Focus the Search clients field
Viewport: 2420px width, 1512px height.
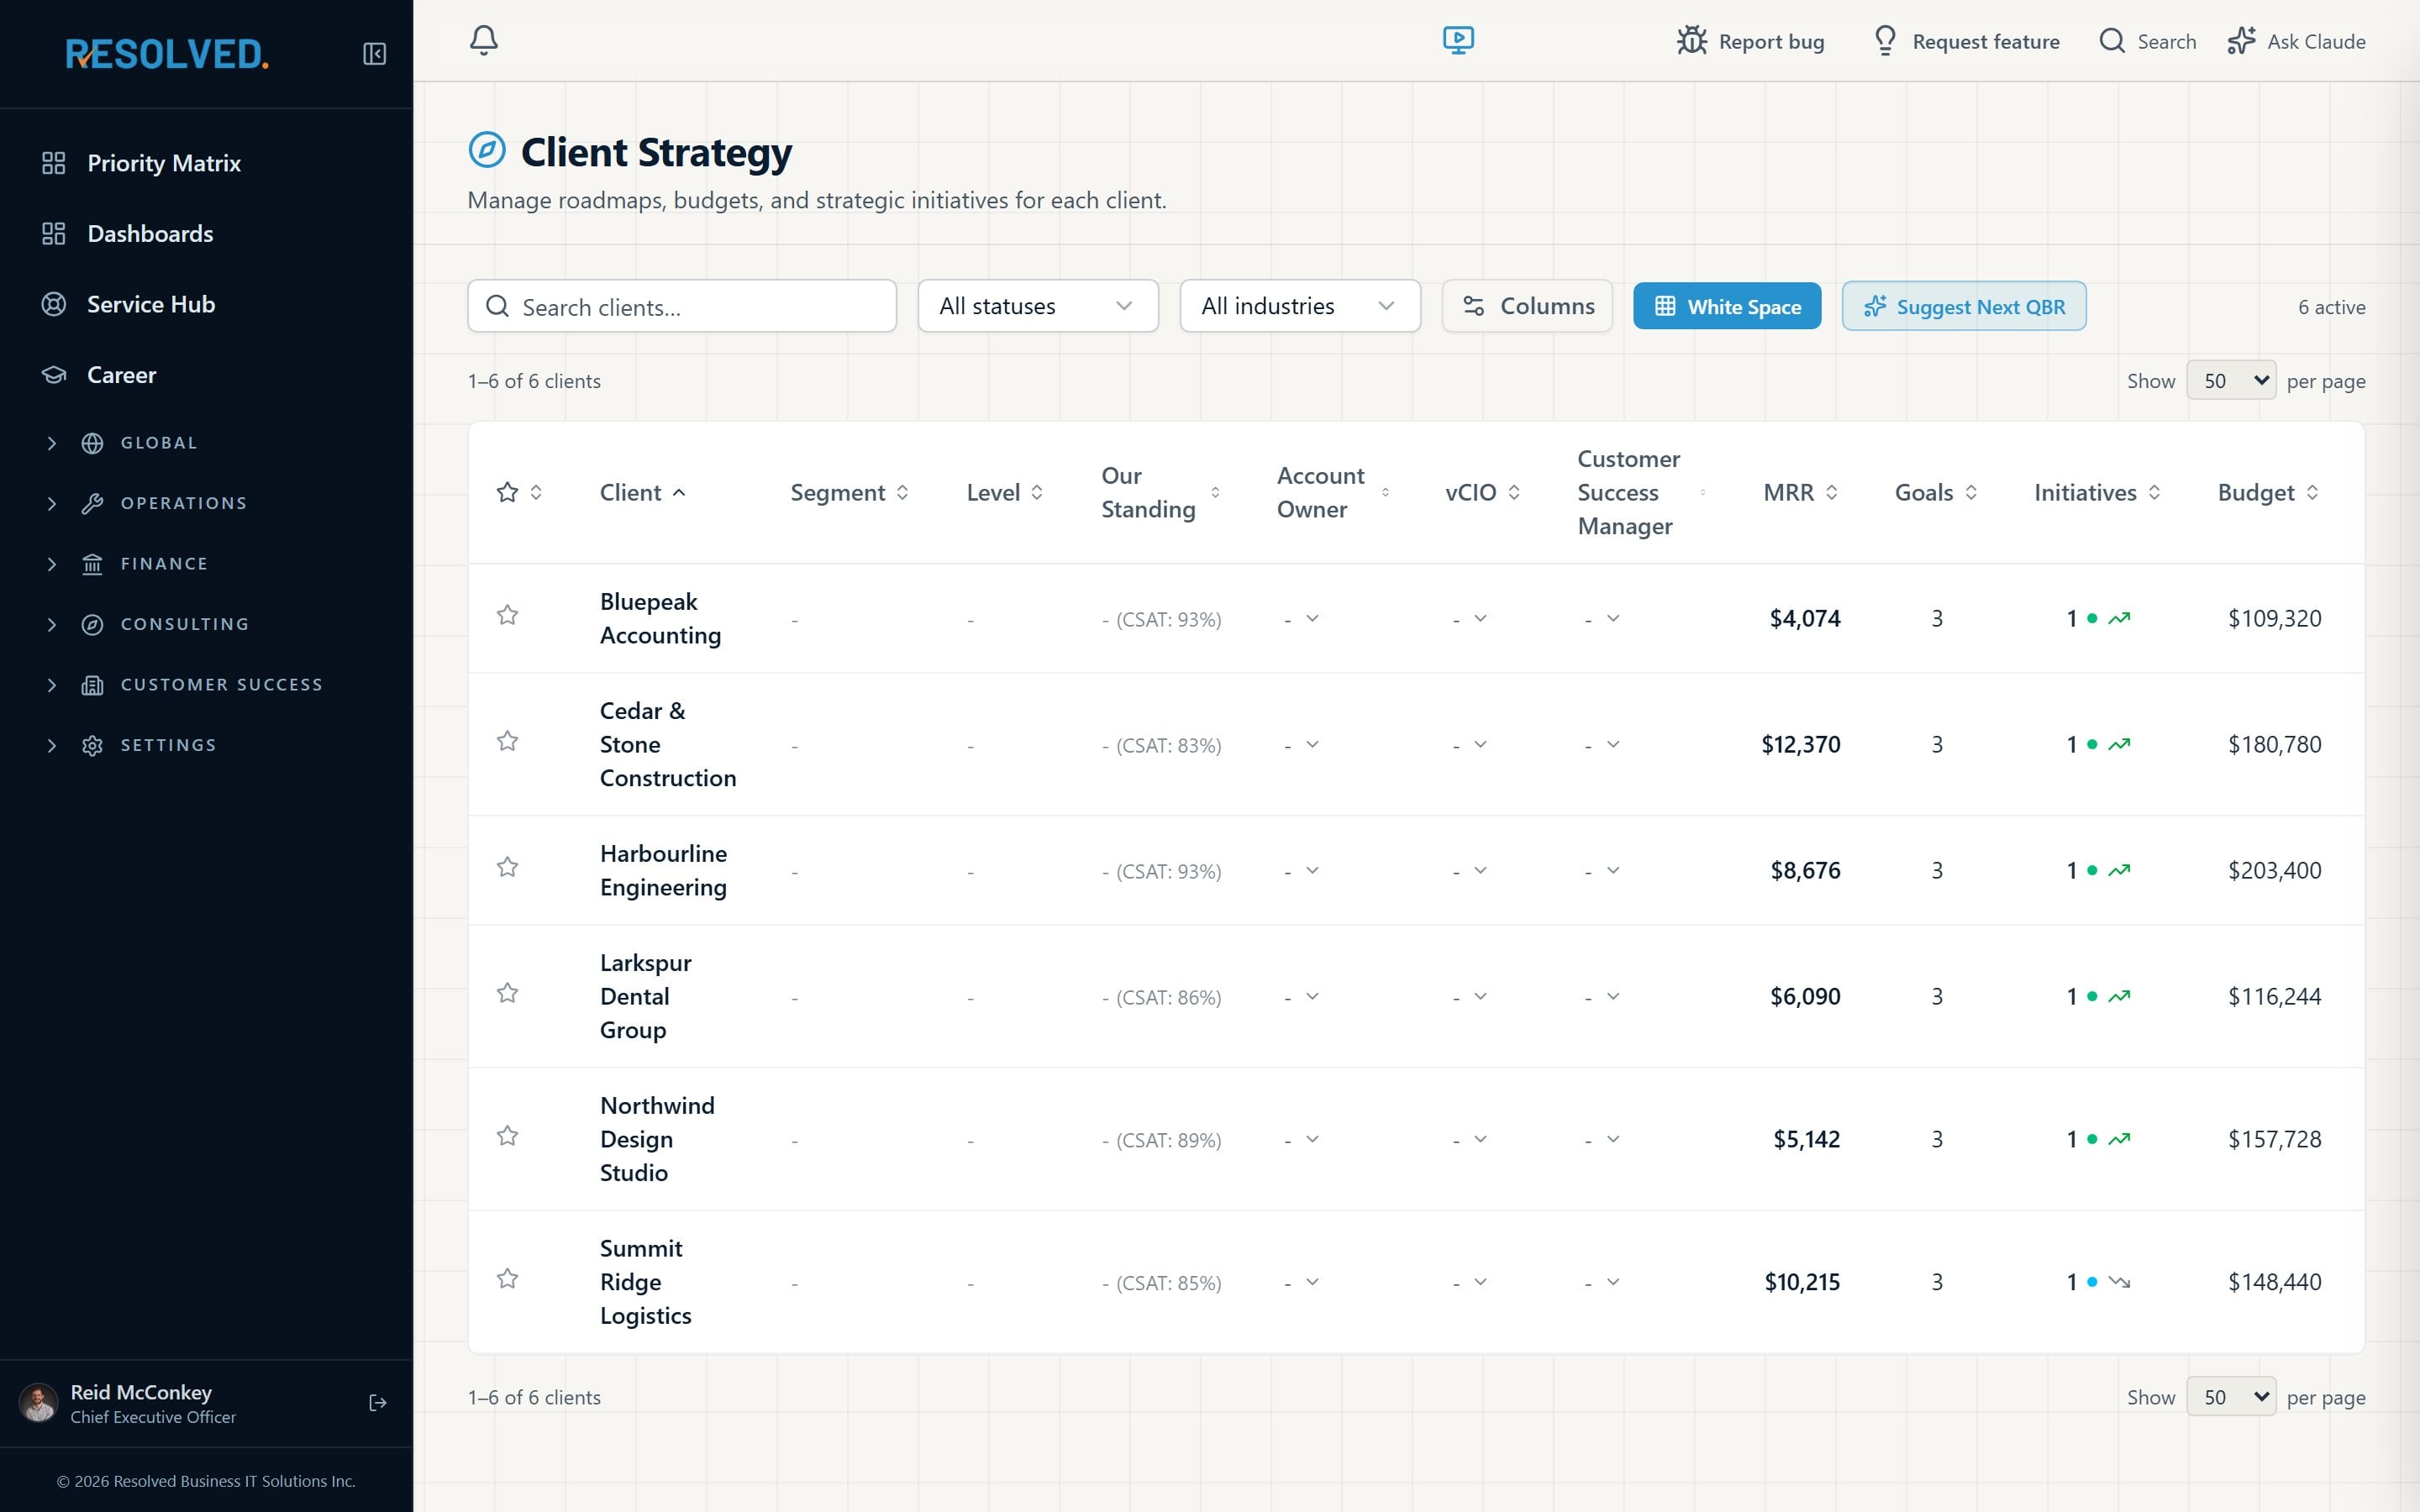click(x=682, y=306)
